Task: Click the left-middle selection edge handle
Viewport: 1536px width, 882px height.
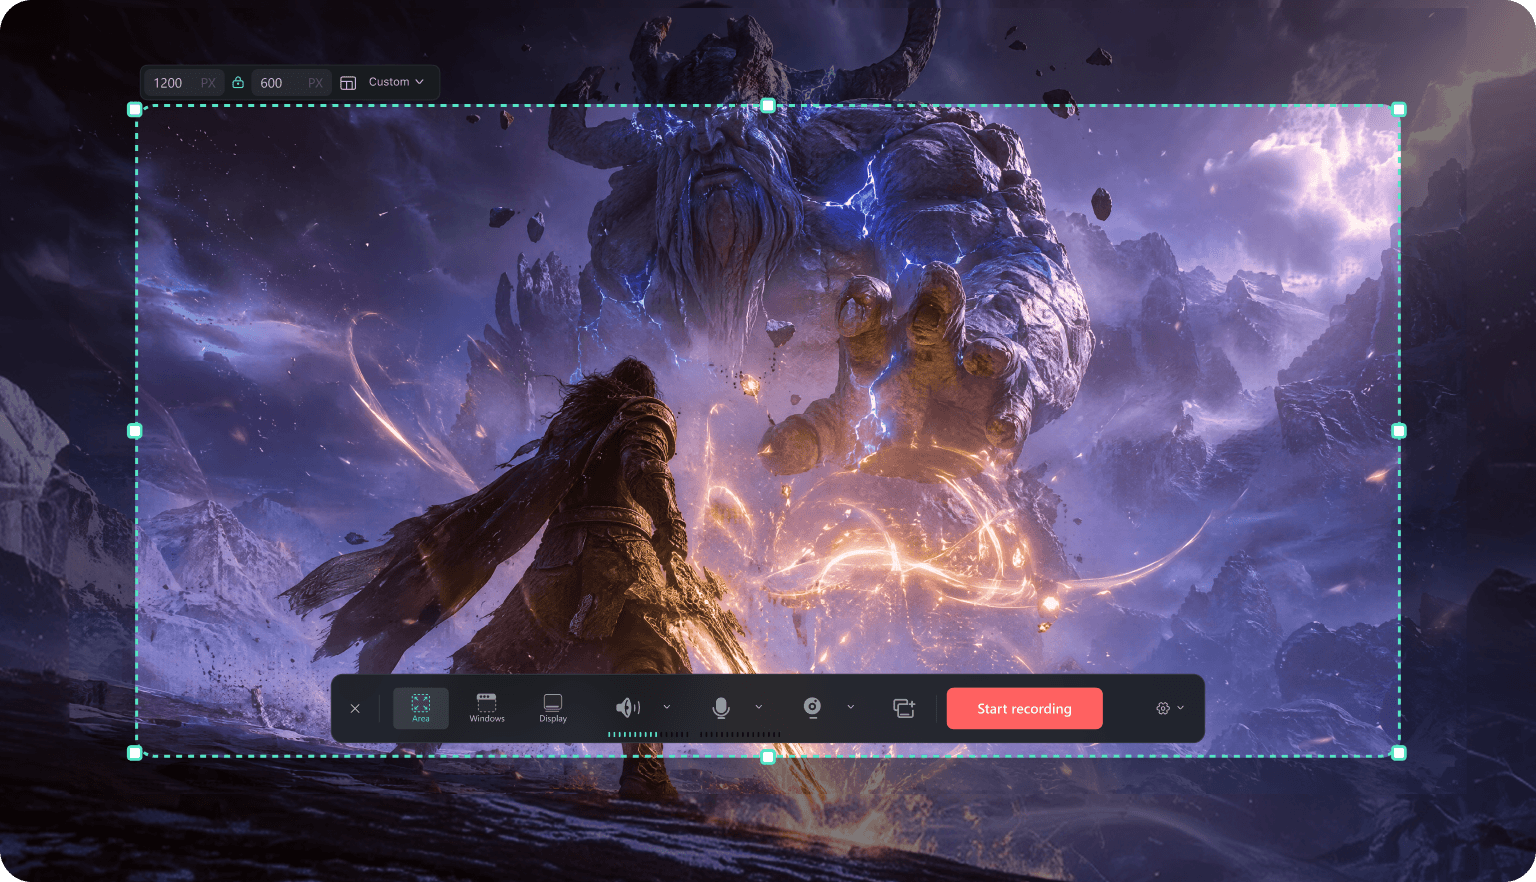Action: point(135,431)
